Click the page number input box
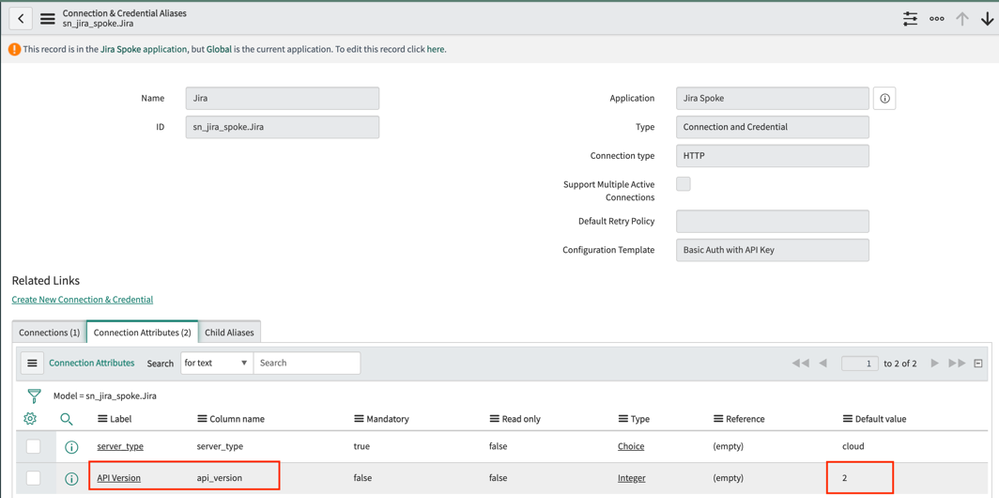999x498 pixels. pos(859,363)
